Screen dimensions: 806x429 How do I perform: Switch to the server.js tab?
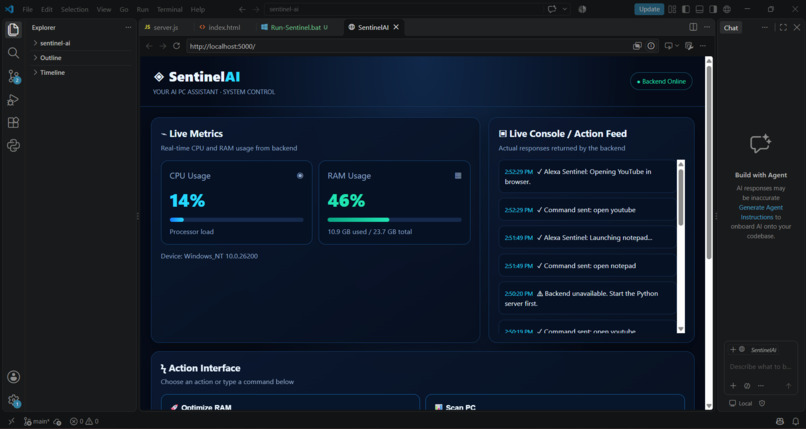(166, 27)
